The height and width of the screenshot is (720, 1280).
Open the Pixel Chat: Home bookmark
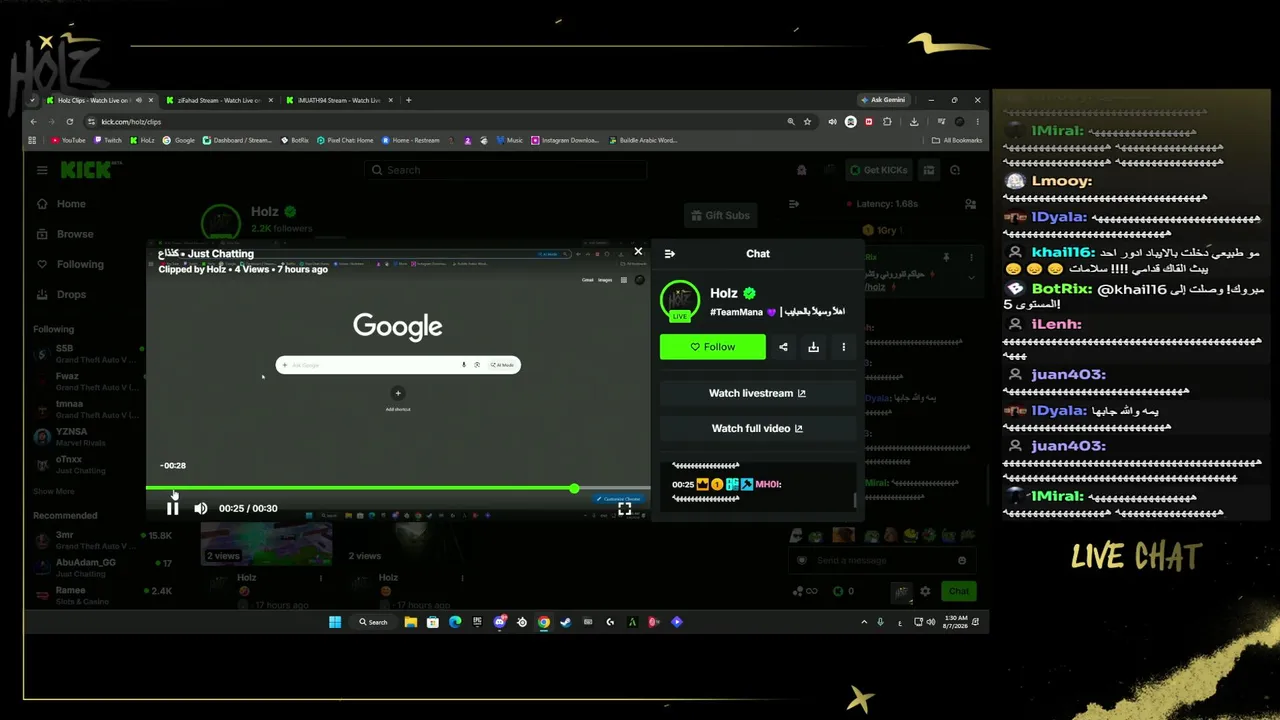(x=345, y=141)
